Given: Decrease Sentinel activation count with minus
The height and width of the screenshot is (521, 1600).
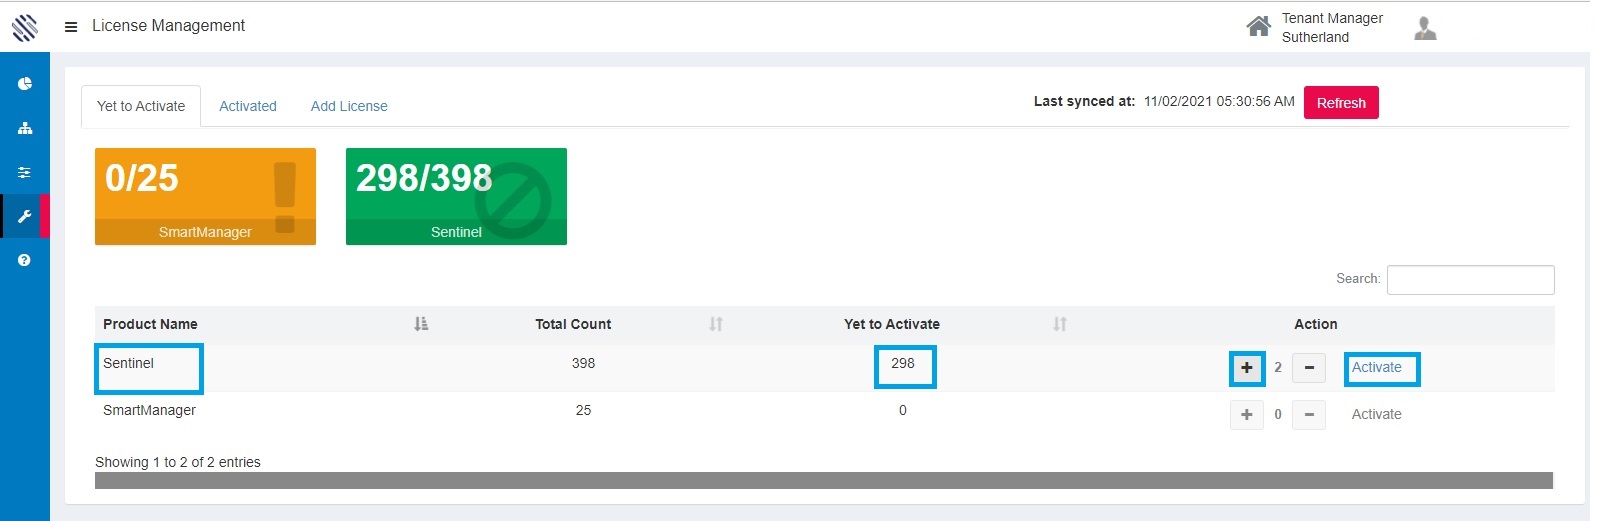Looking at the screenshot, I should tap(1308, 368).
